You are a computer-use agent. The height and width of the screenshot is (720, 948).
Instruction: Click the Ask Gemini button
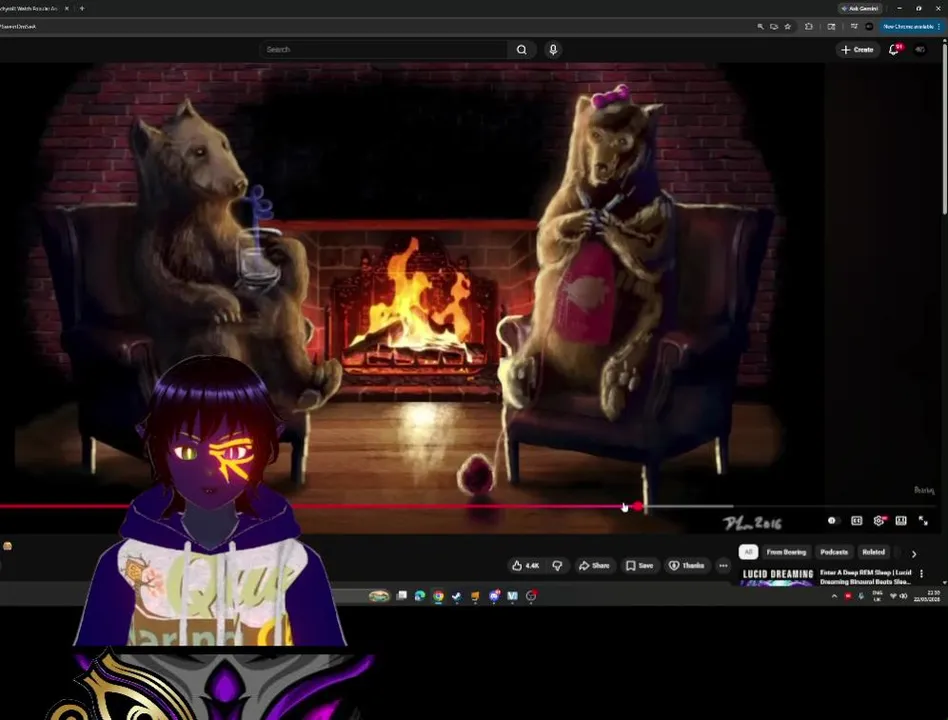[860, 8]
